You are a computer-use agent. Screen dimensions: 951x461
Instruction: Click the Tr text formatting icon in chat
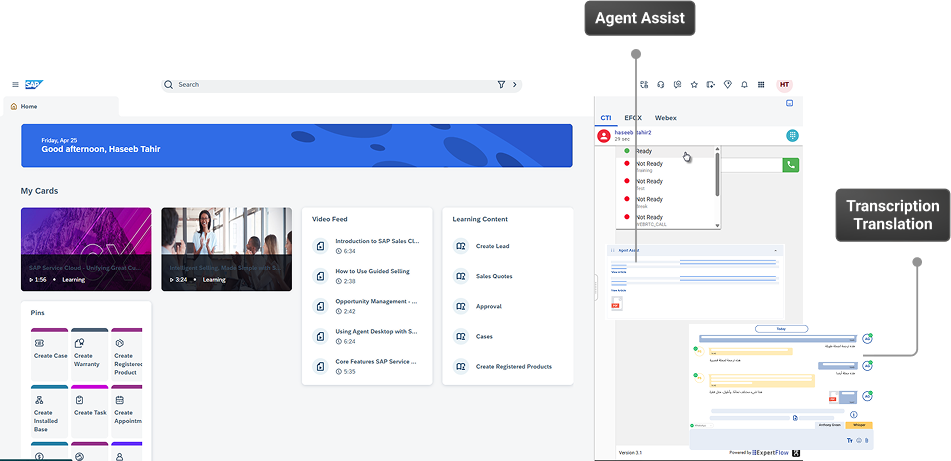point(850,440)
